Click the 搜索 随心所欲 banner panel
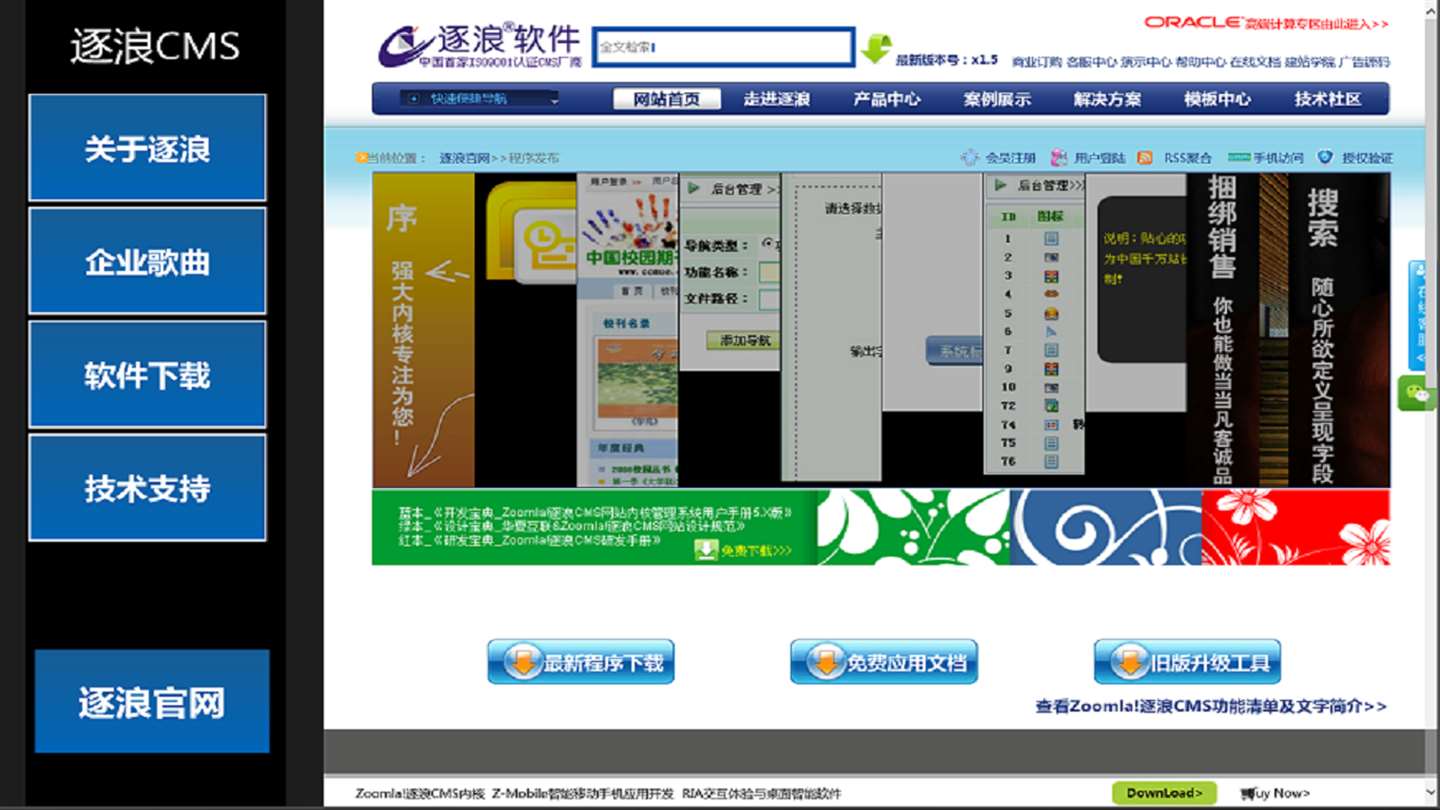 (1339, 330)
